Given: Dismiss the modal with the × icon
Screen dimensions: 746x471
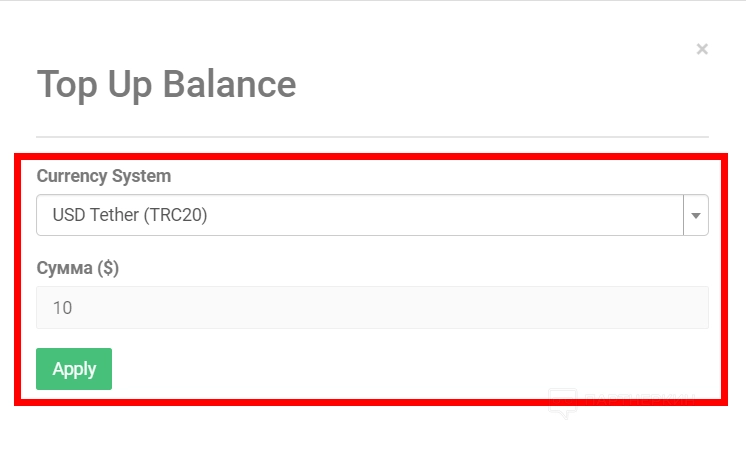Looking at the screenshot, I should (x=702, y=49).
